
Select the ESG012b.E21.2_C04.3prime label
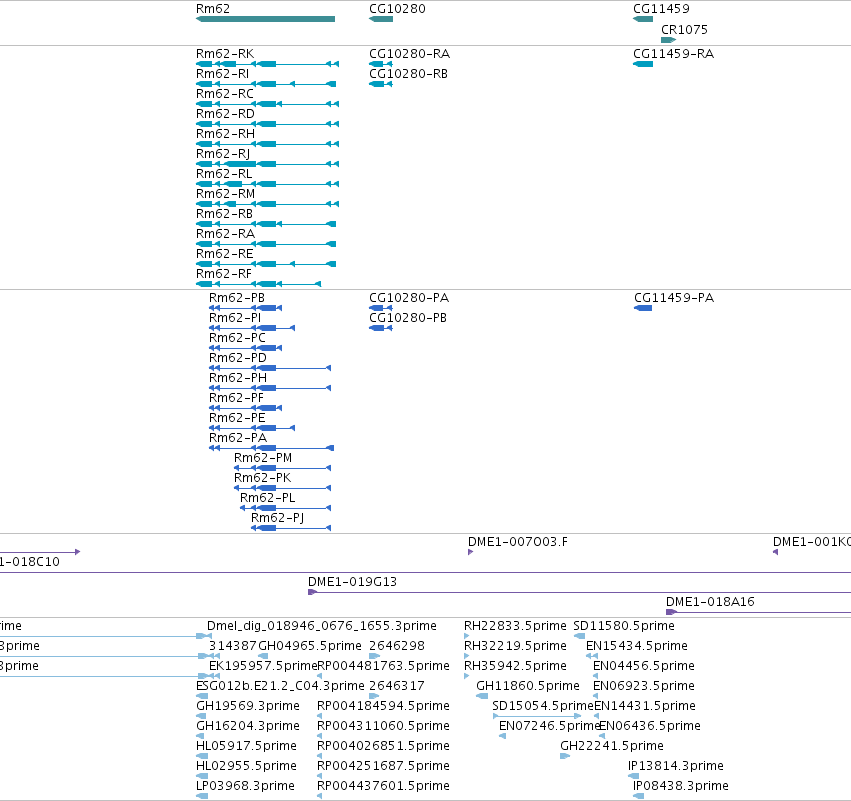tap(280, 686)
